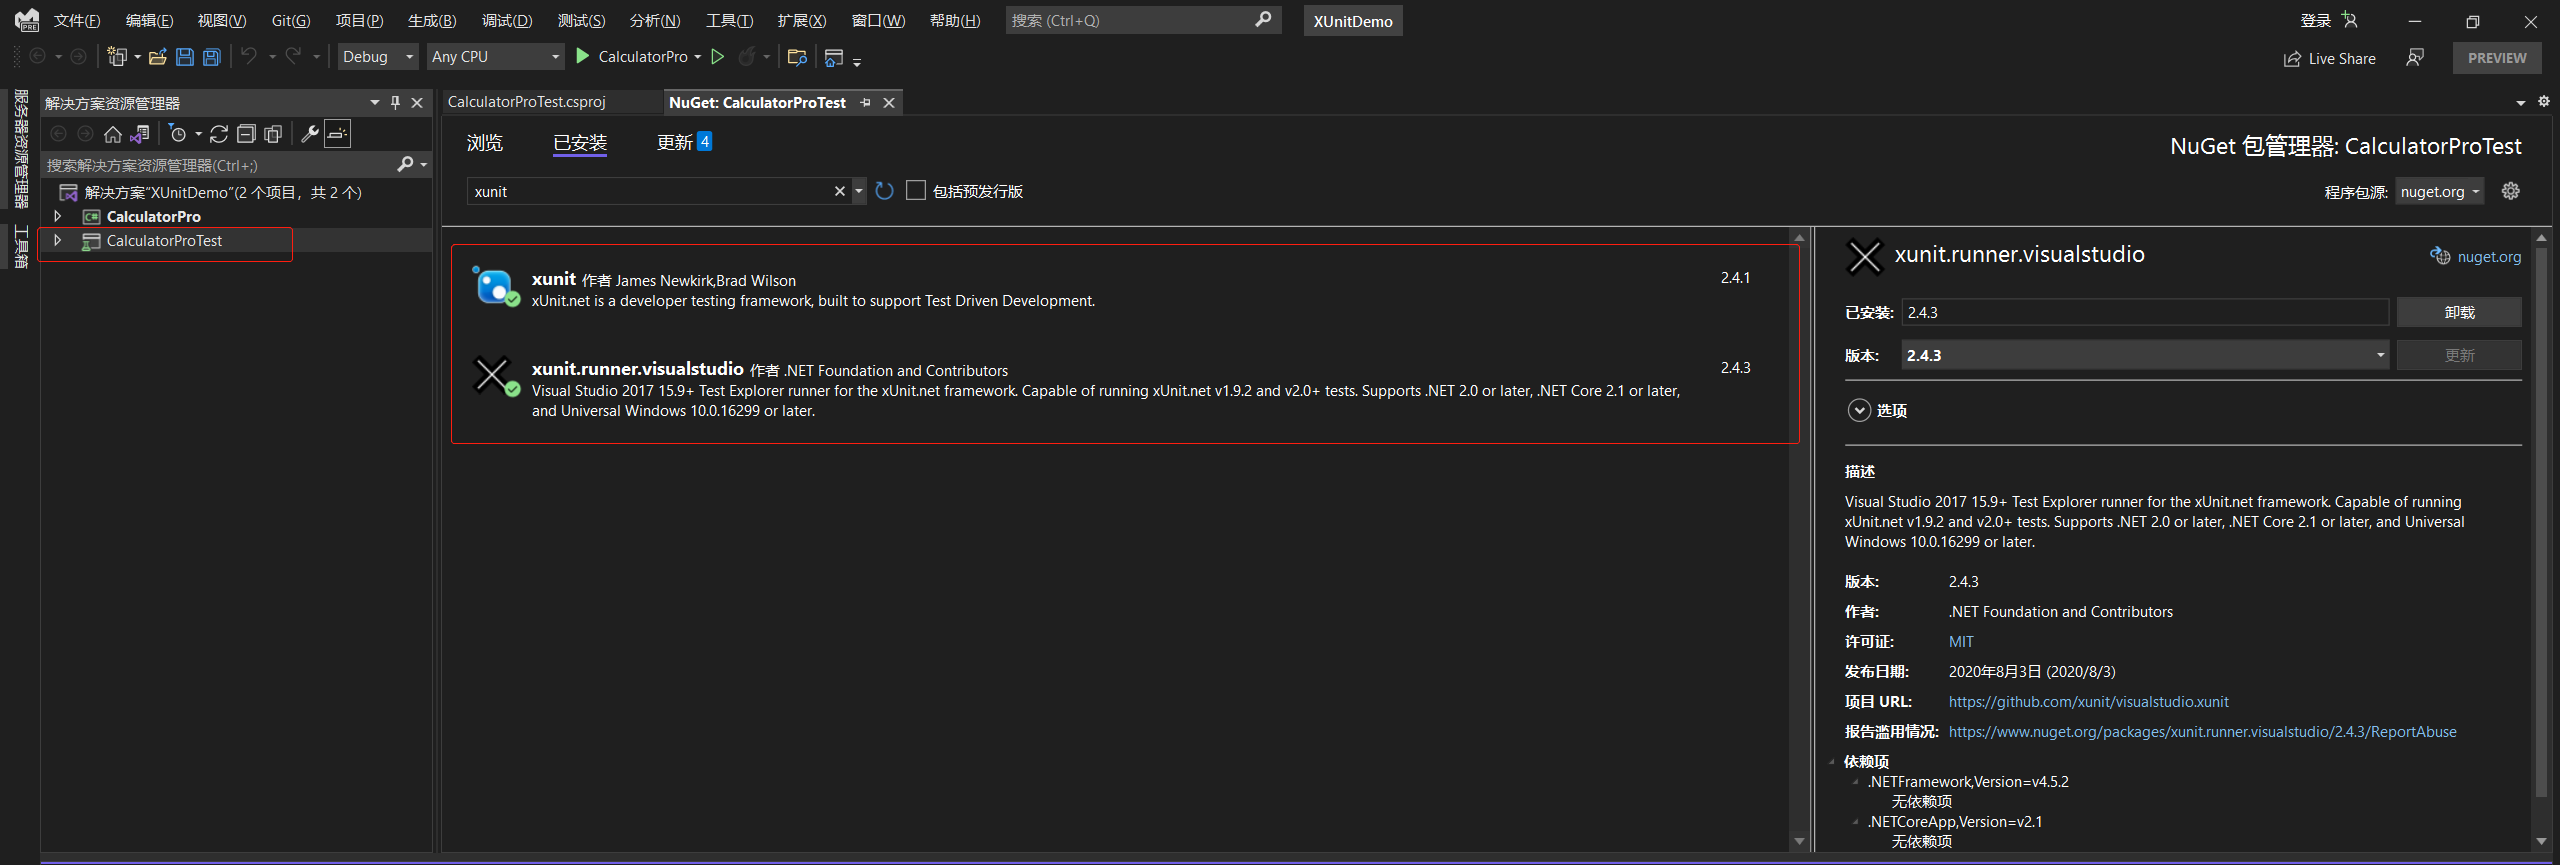This screenshot has height=865, width=2560.
Task: Click the Save single disk icon
Action: (185, 57)
